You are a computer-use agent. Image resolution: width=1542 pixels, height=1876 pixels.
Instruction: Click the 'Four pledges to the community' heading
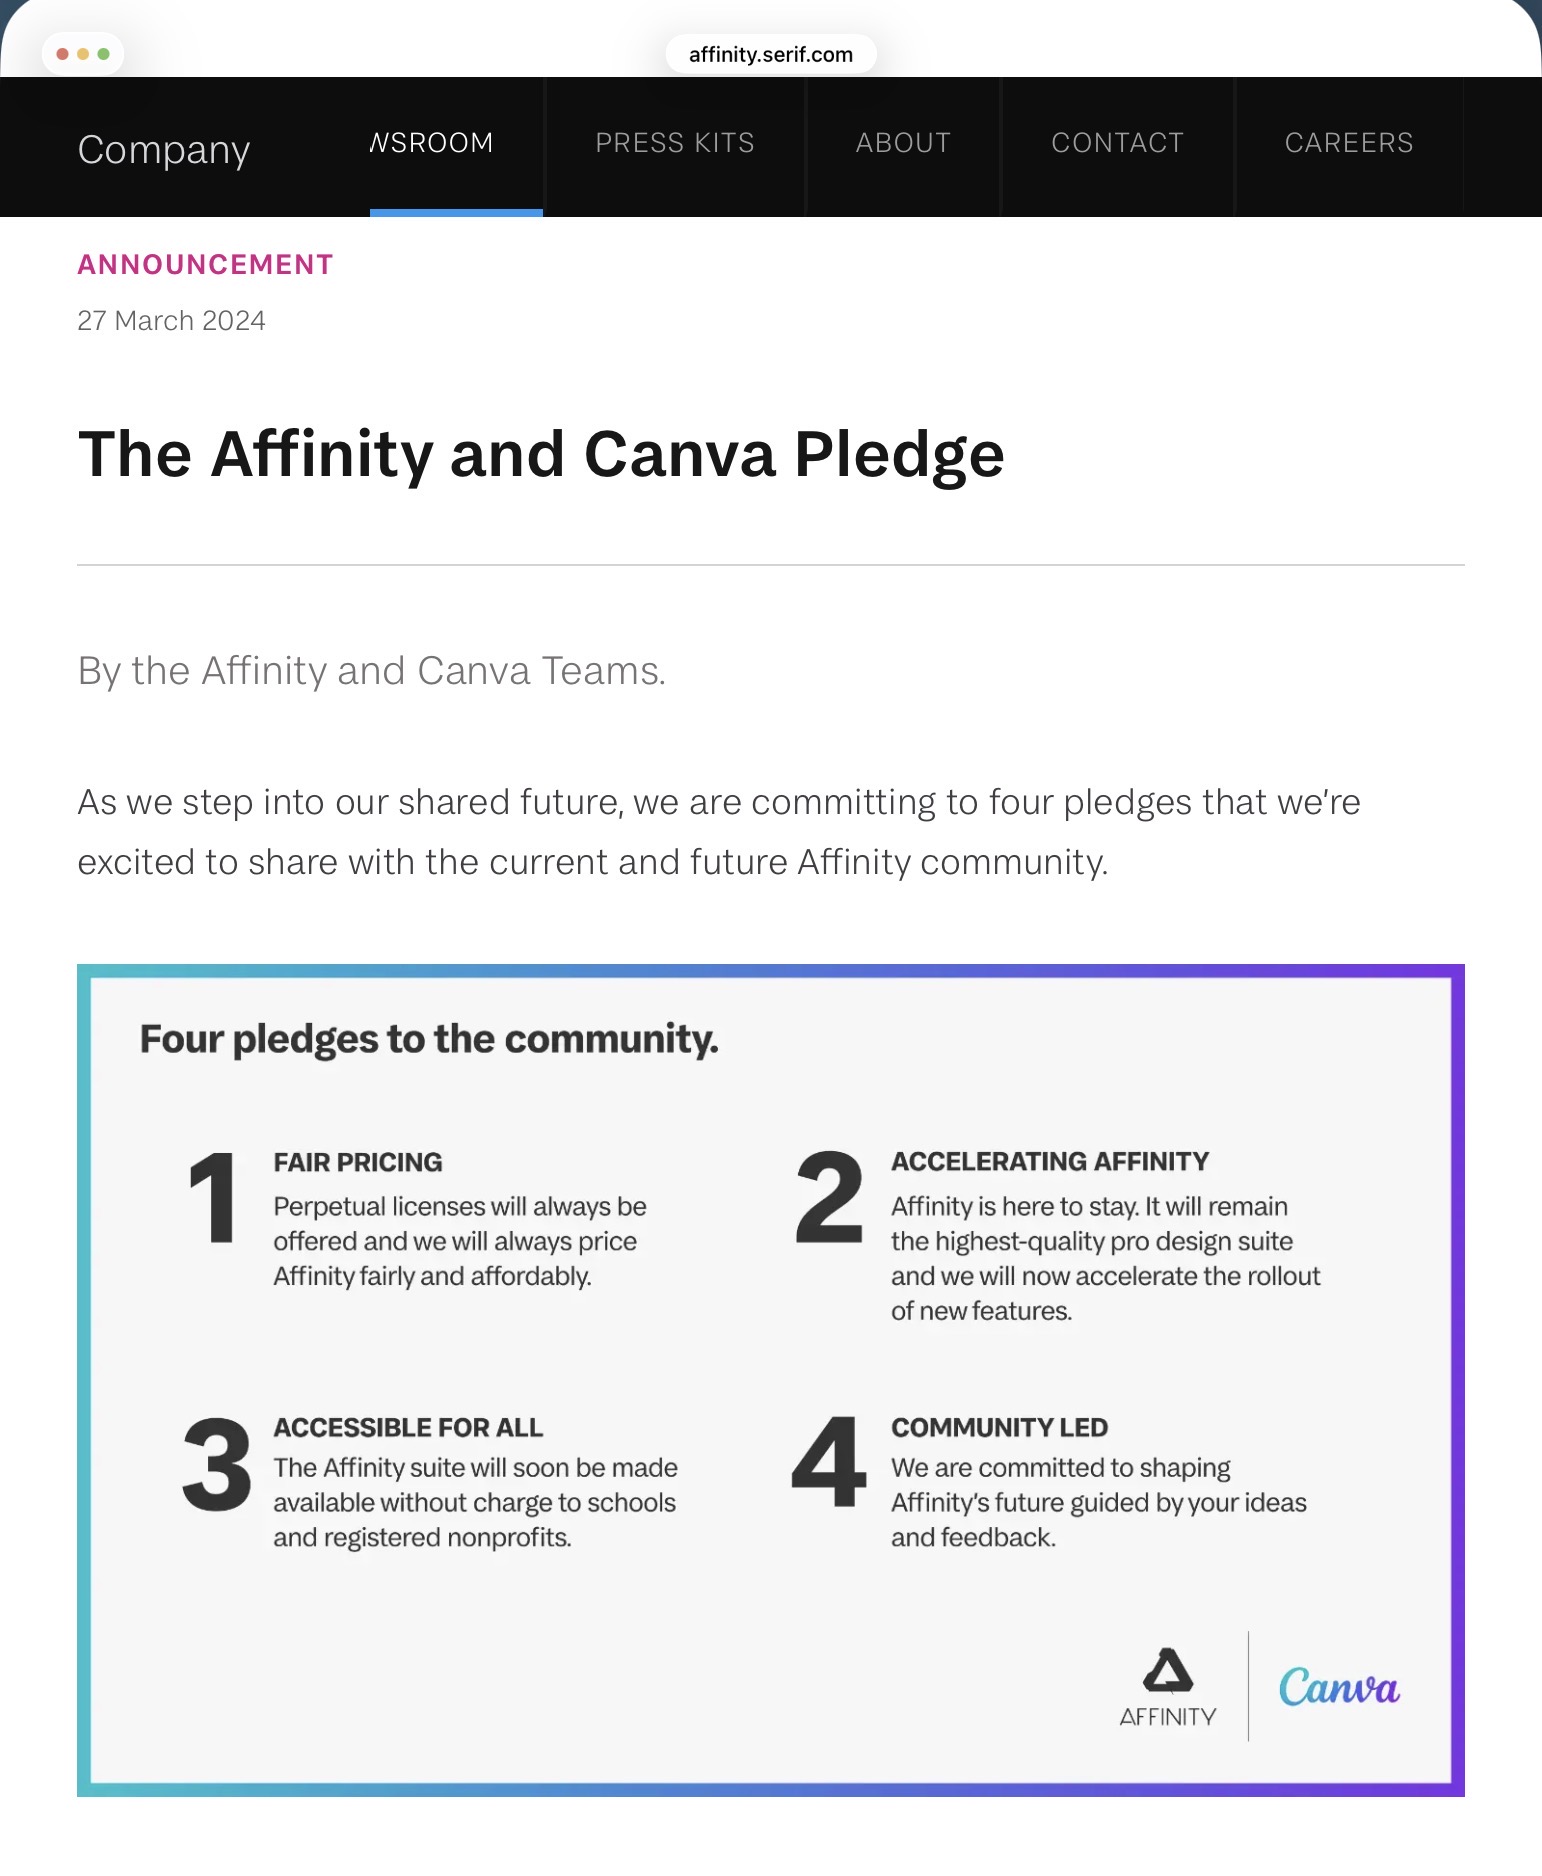coord(429,1039)
